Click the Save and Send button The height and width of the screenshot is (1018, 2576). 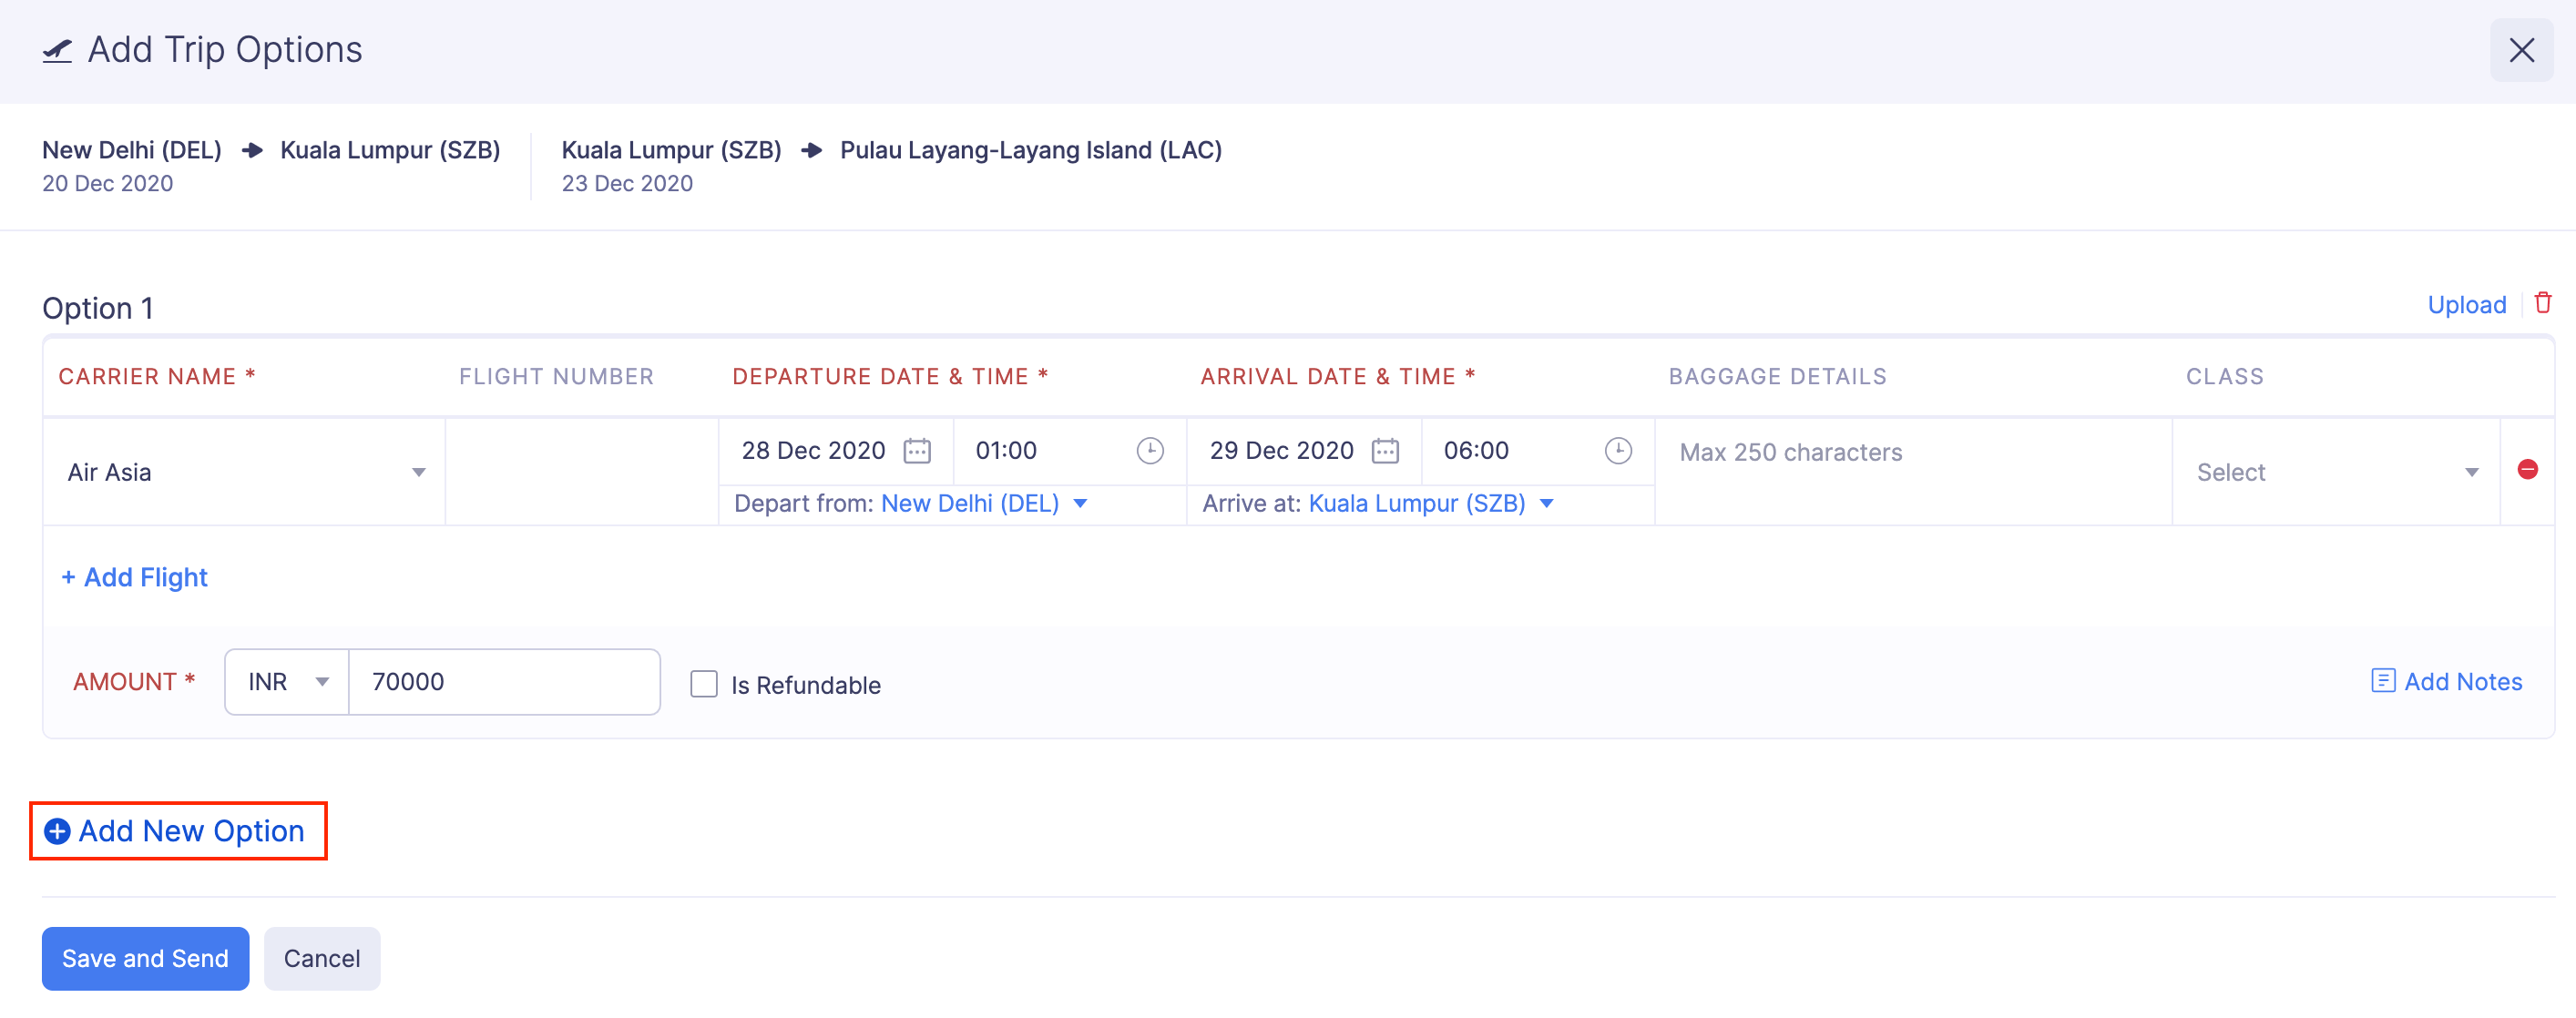tap(145, 958)
